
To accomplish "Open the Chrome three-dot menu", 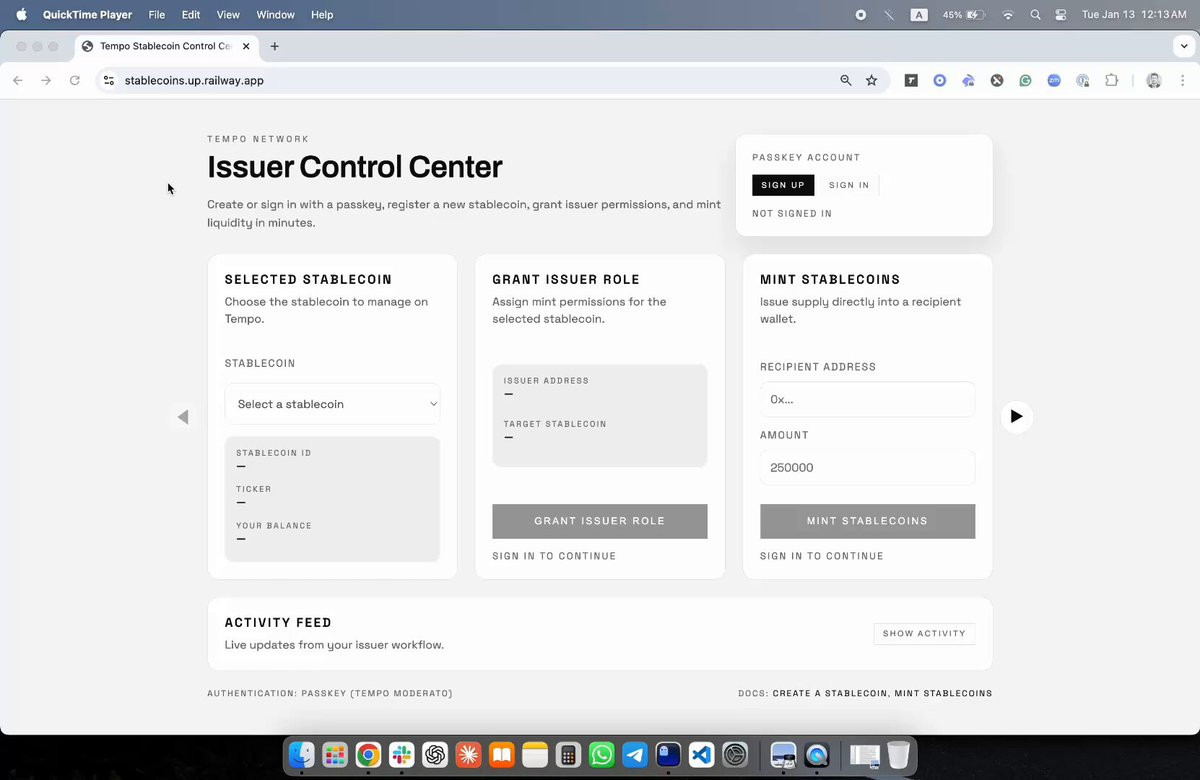I will [1181, 80].
